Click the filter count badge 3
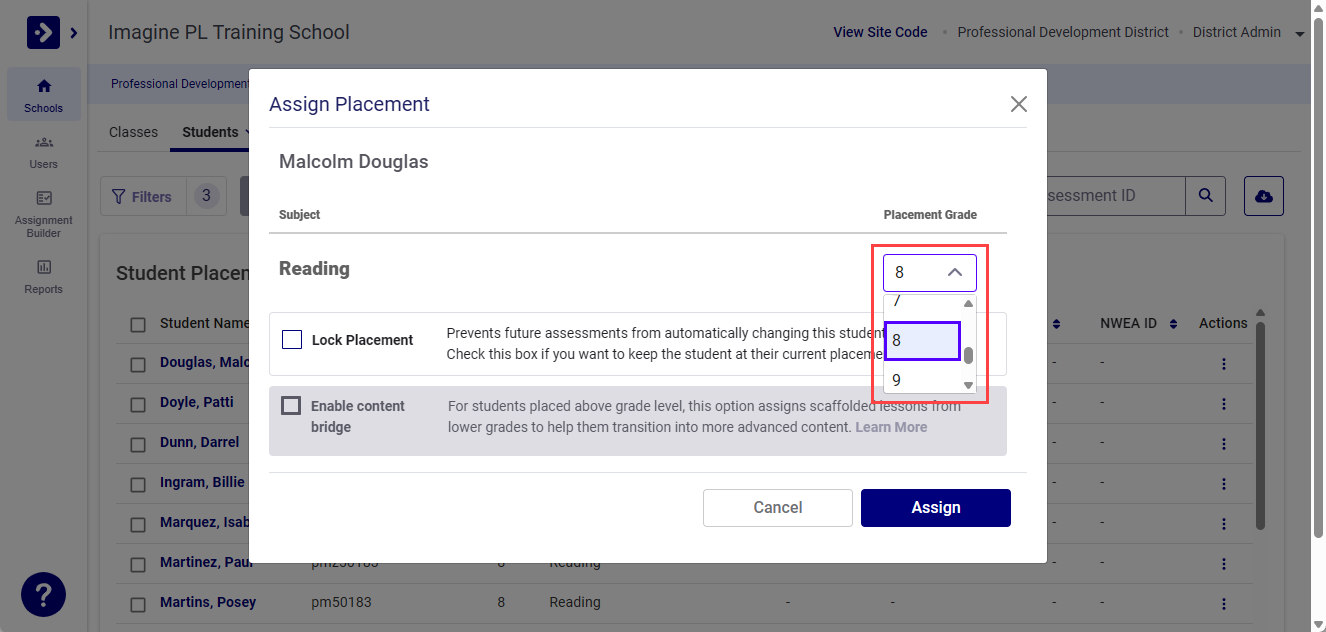Image resolution: width=1326 pixels, height=632 pixels. point(206,196)
